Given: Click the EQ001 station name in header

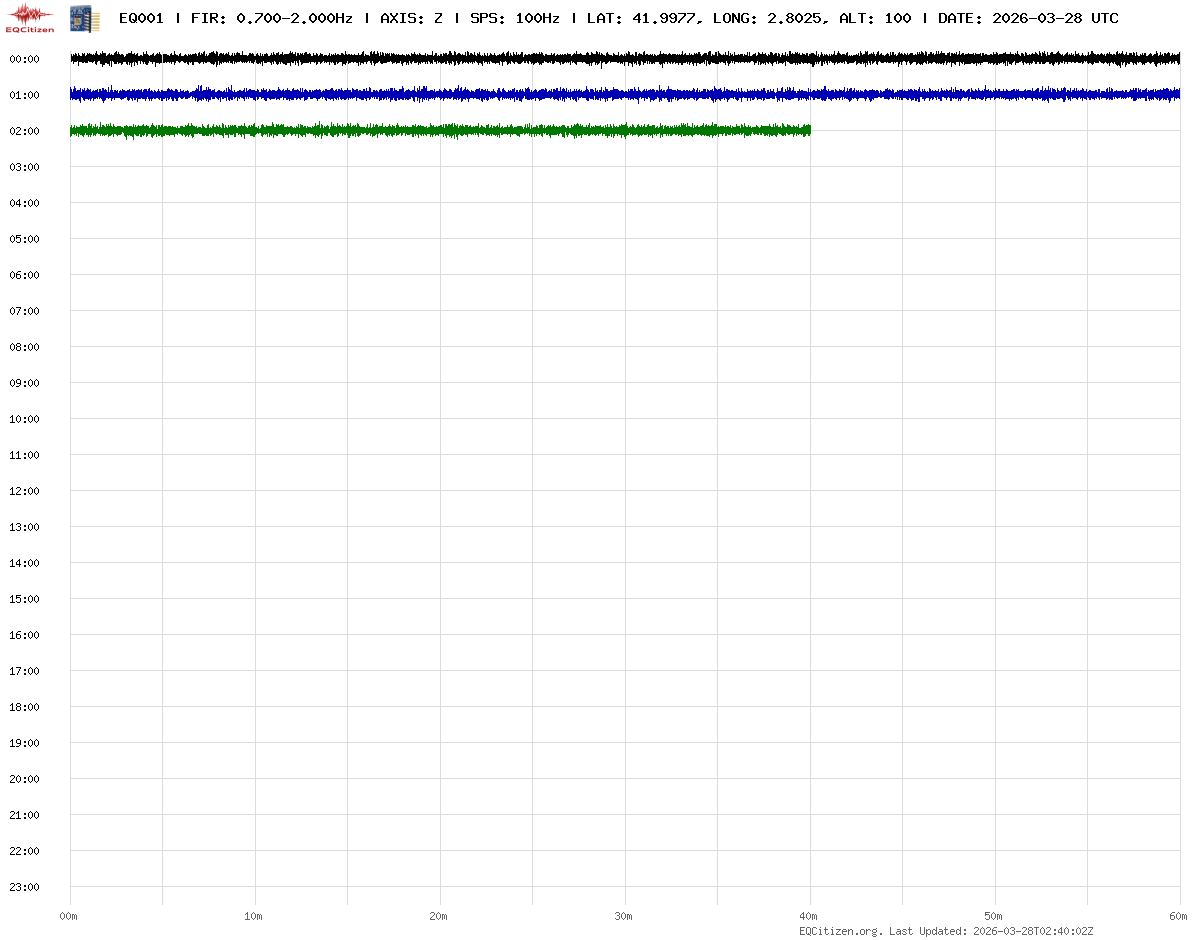Looking at the screenshot, I should 141,18.
